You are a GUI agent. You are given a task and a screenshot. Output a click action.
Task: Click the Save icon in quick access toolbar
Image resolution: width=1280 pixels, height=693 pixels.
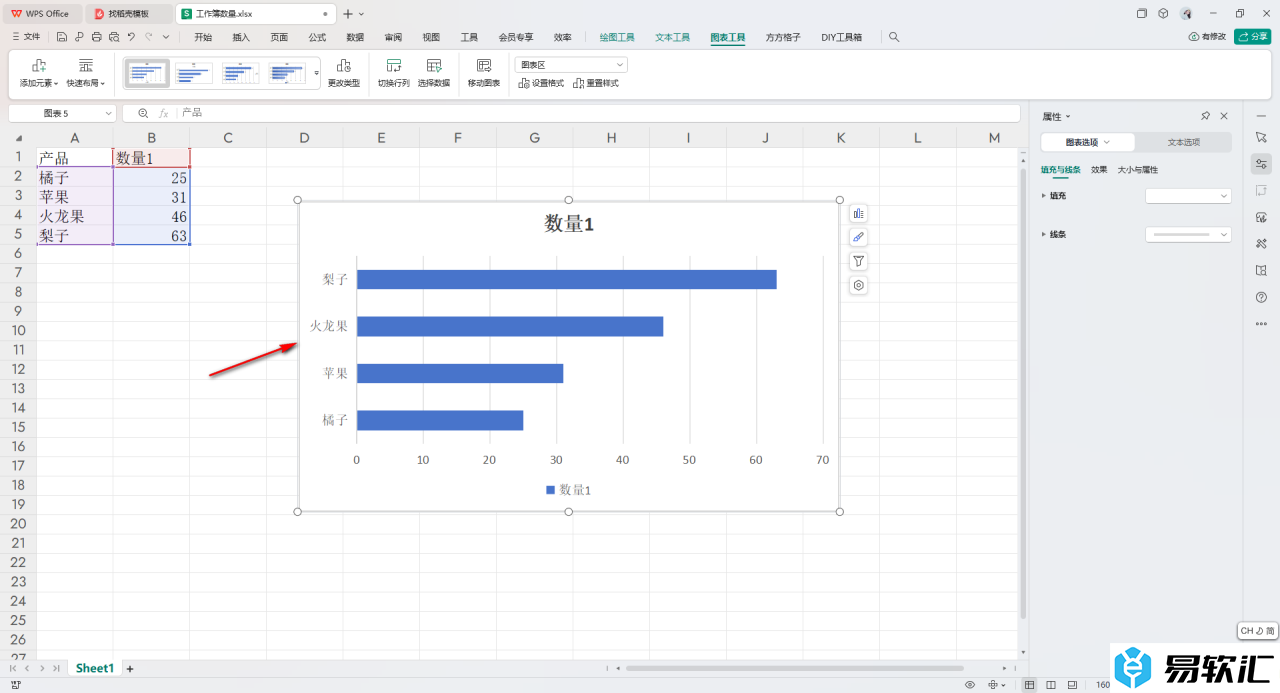[62, 37]
